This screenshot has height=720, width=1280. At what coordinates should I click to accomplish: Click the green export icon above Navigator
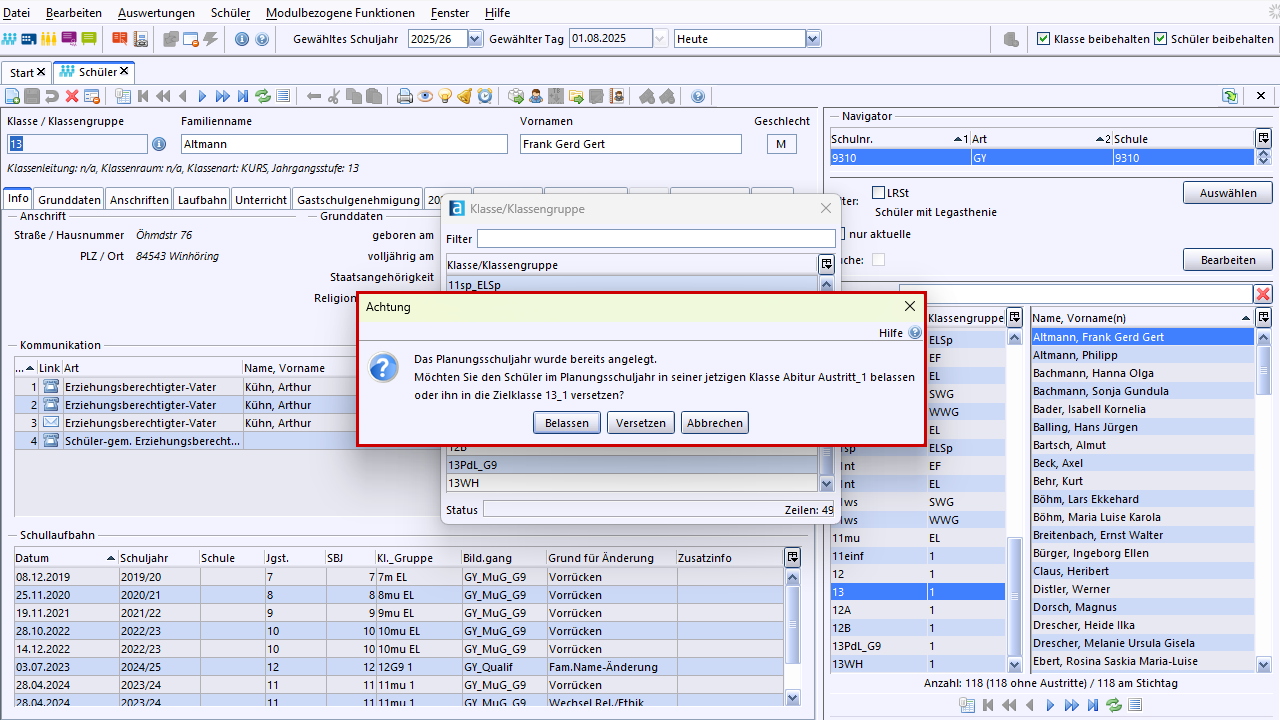1230,96
